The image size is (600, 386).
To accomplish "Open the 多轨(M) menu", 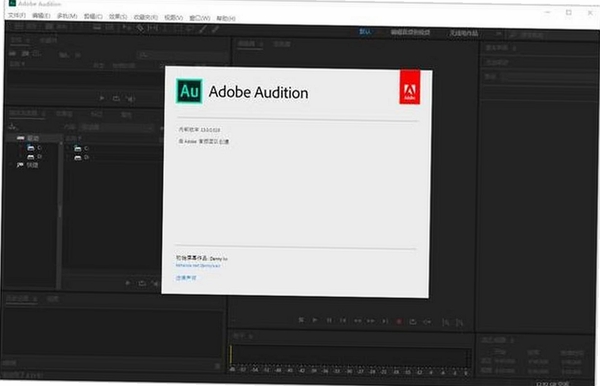I will click(x=67, y=16).
